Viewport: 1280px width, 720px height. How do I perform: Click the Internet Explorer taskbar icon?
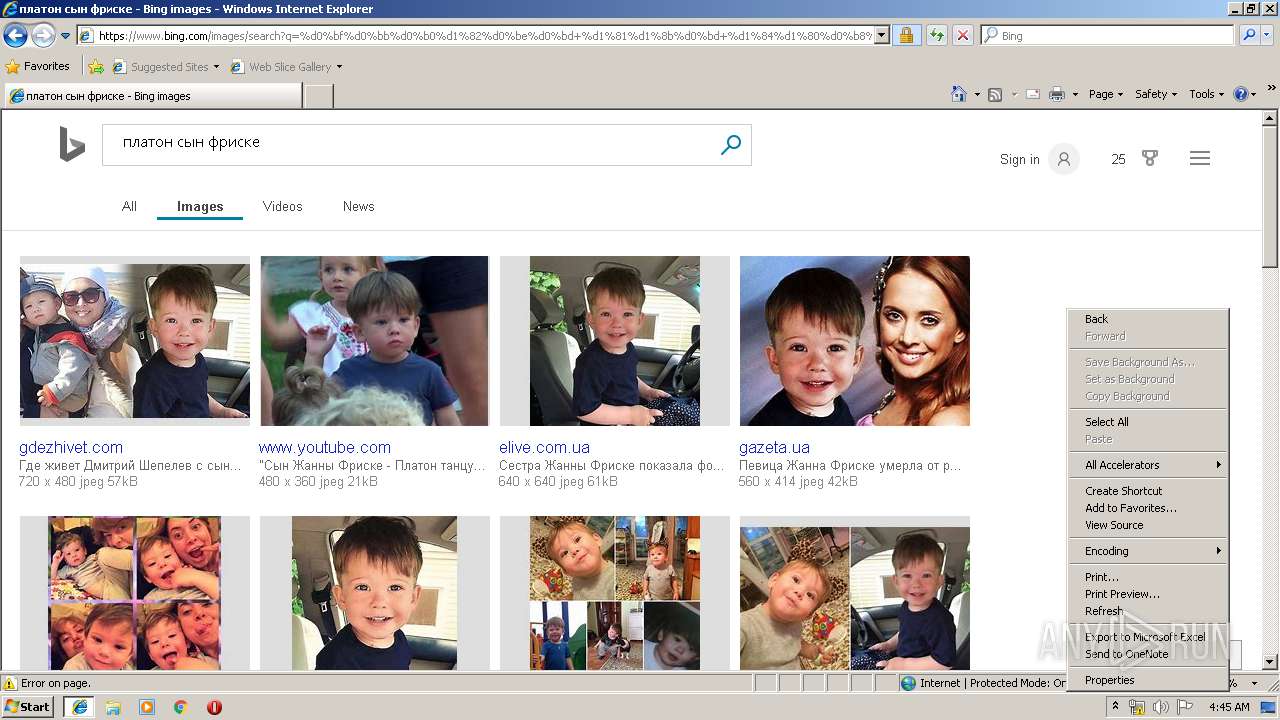tap(79, 707)
